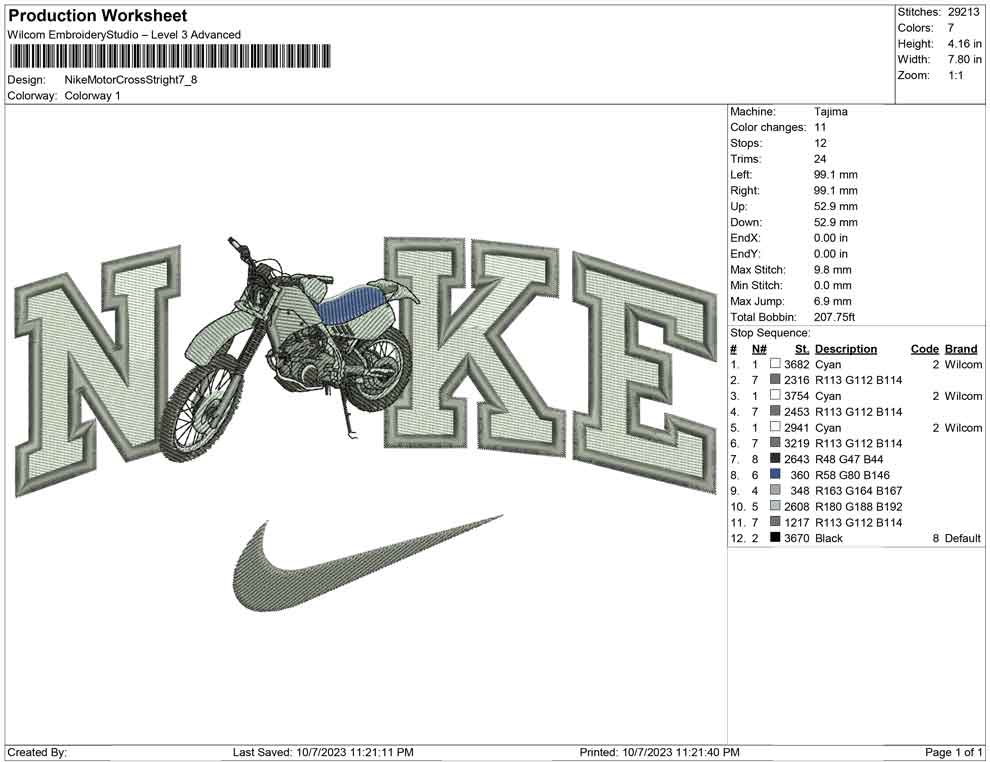Select the R163 G164 B167 swatch in row 9
Viewport: 990px width, 762px height.
pyautogui.click(x=775, y=490)
